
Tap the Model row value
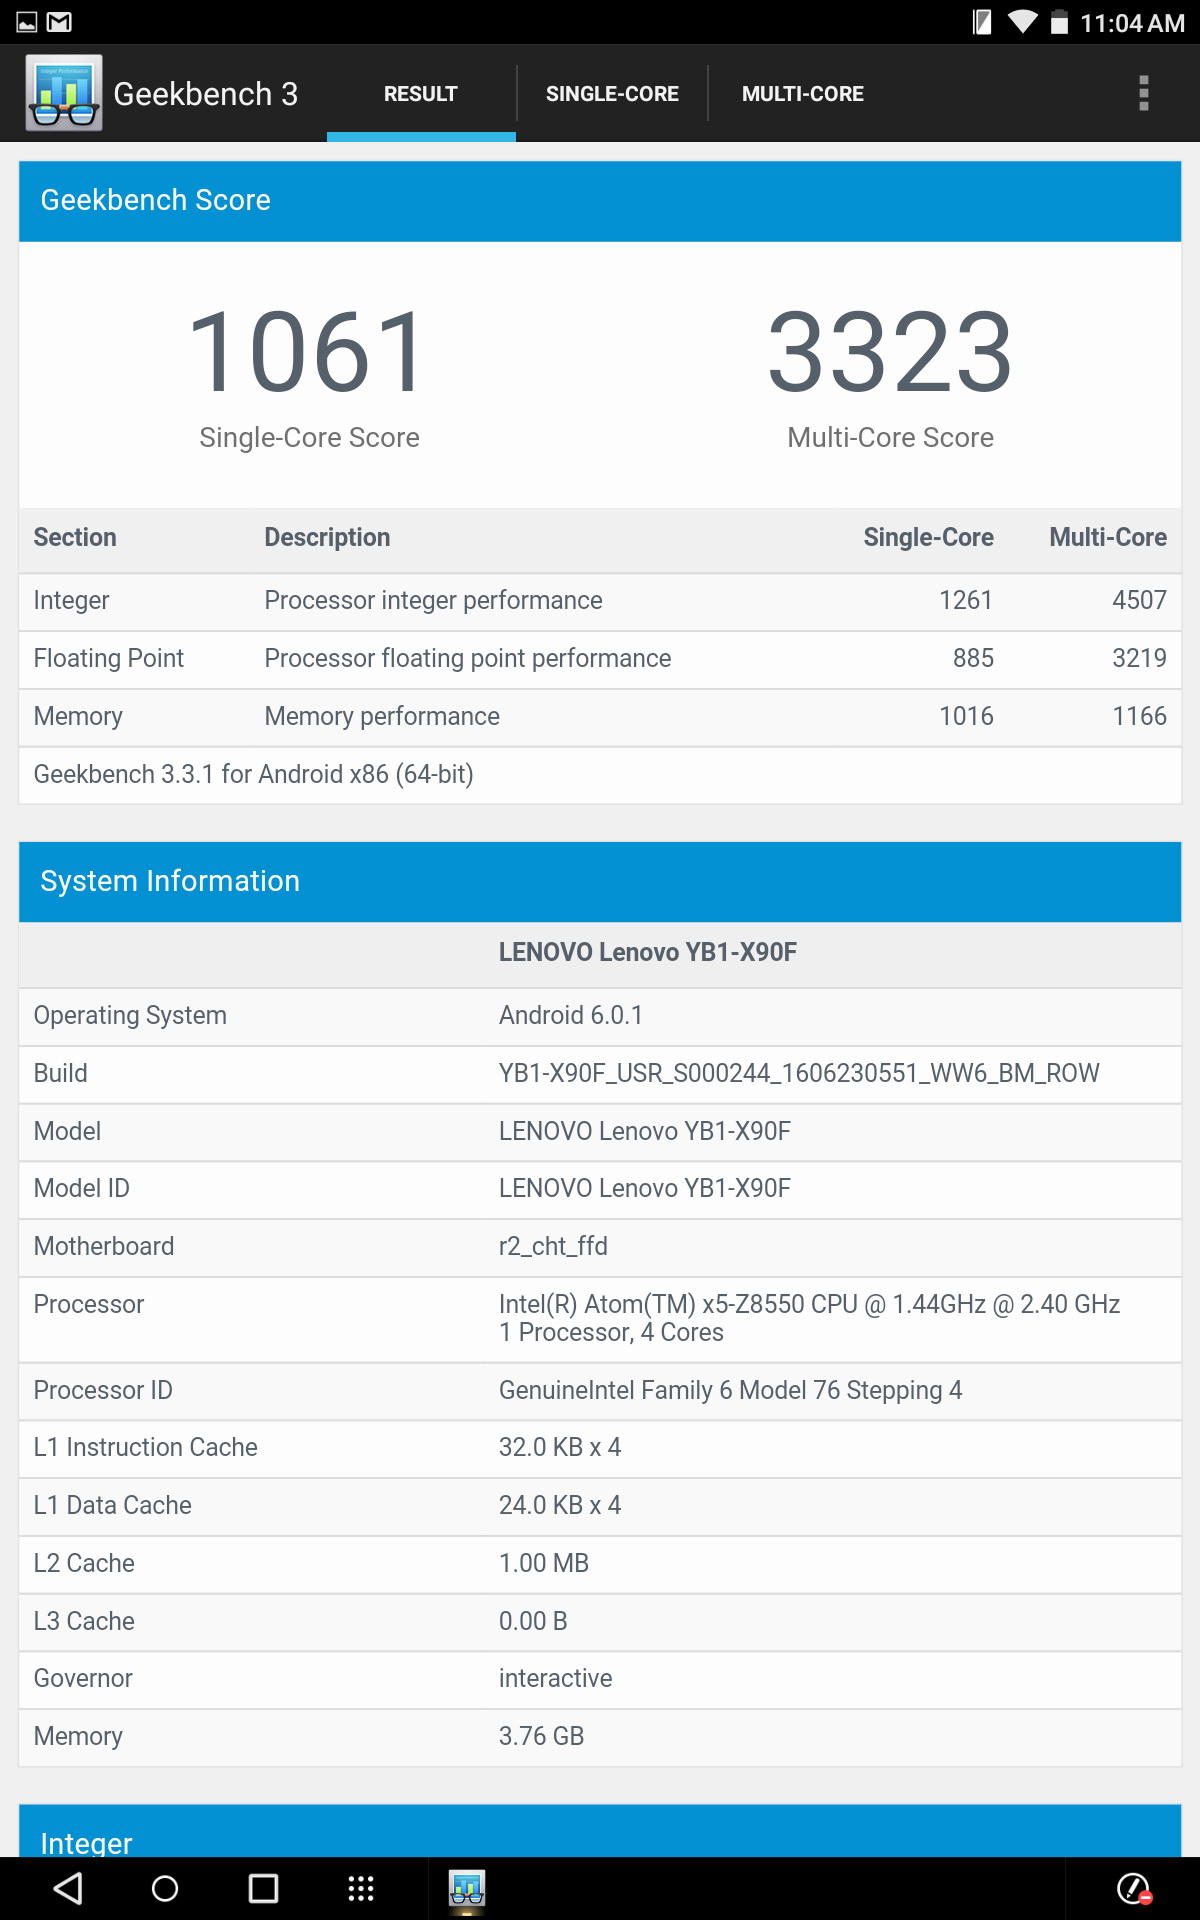pos(645,1131)
